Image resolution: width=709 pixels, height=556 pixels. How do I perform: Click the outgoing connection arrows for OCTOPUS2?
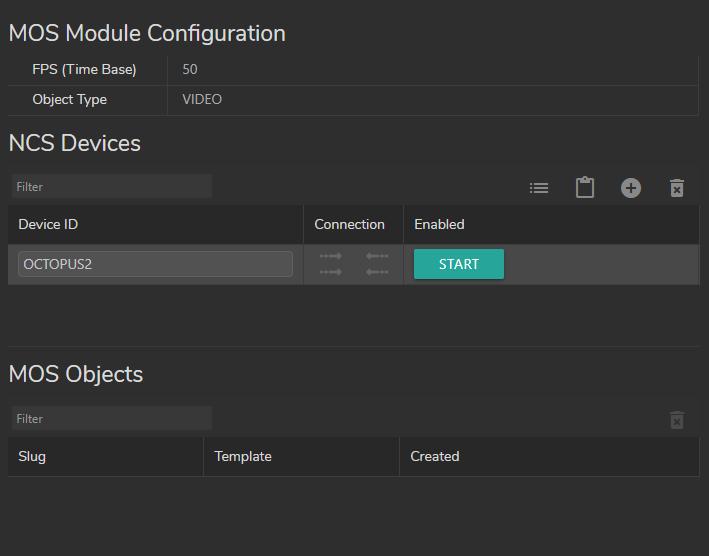tap(331, 264)
